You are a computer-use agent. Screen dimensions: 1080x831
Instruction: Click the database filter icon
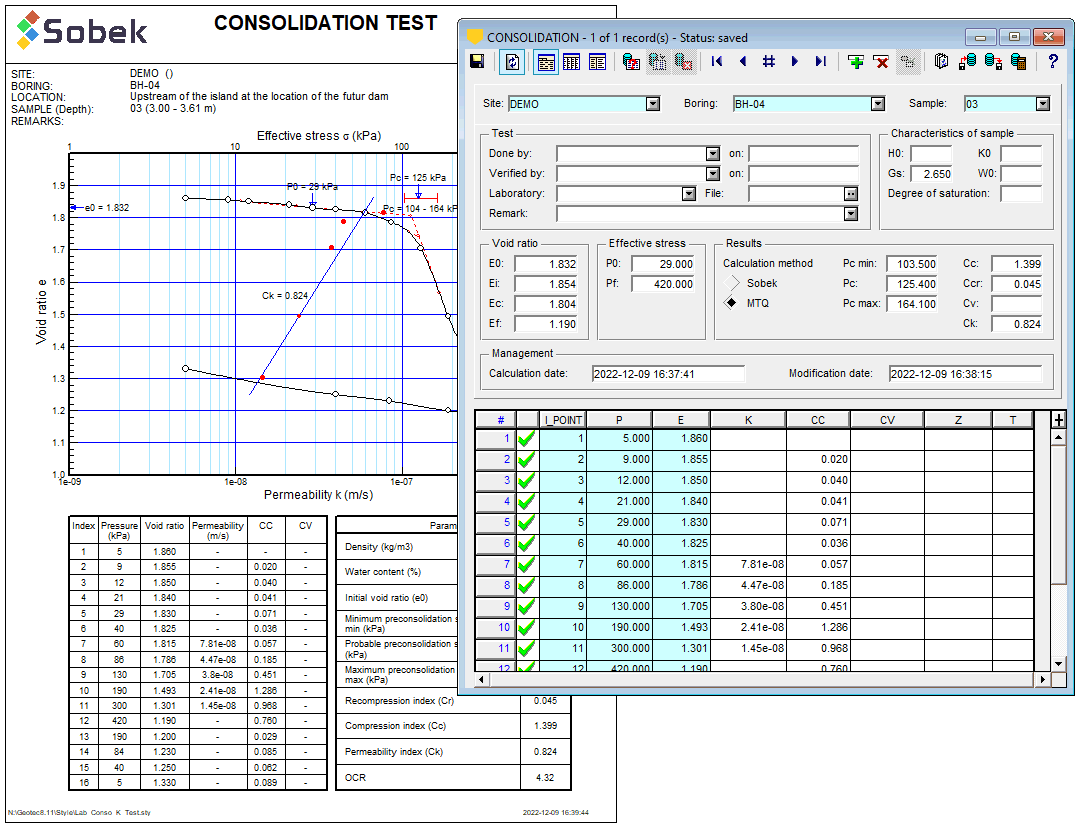[657, 62]
